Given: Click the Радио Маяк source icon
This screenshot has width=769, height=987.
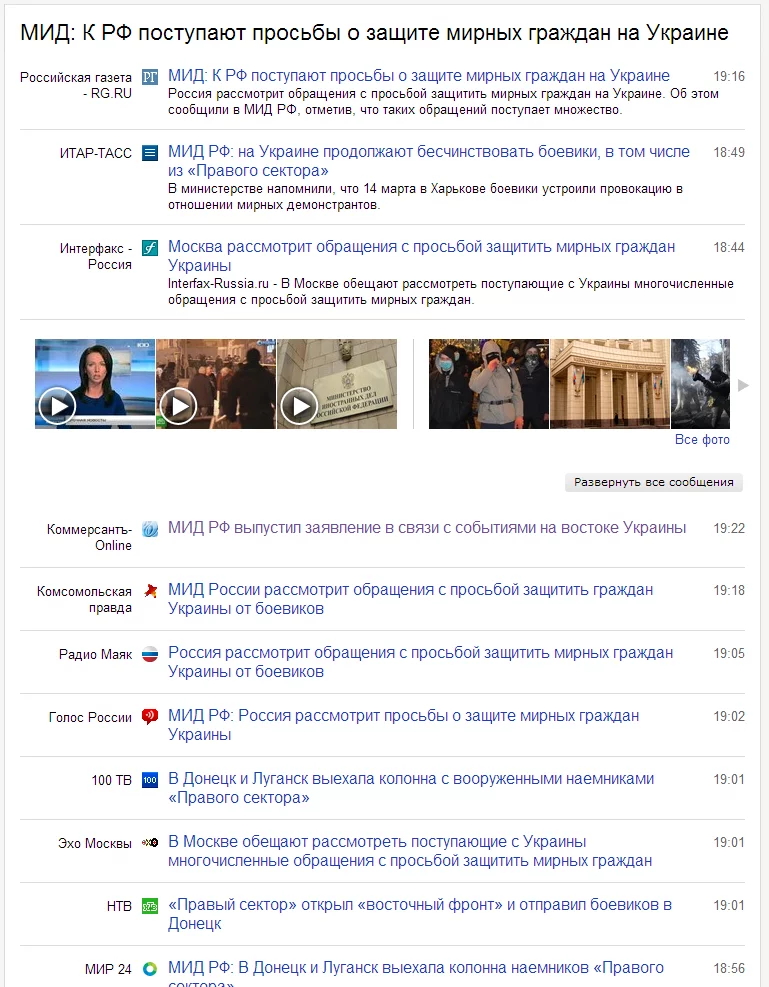Looking at the screenshot, I should click(x=150, y=654).
